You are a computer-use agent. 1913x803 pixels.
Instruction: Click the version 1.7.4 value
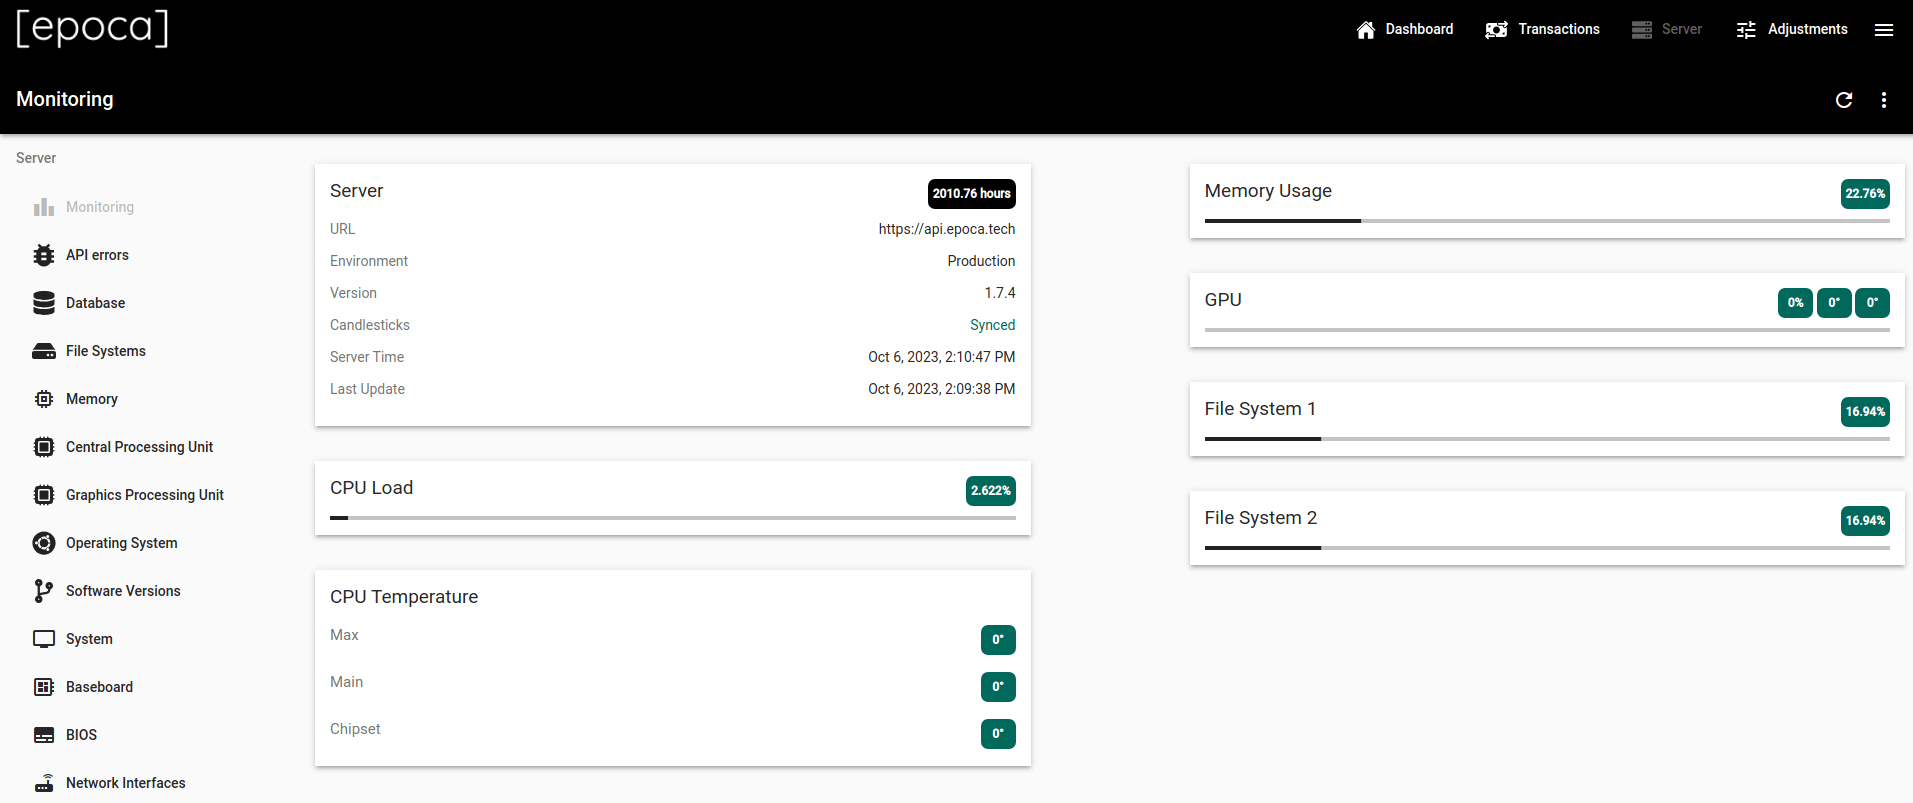1000,293
